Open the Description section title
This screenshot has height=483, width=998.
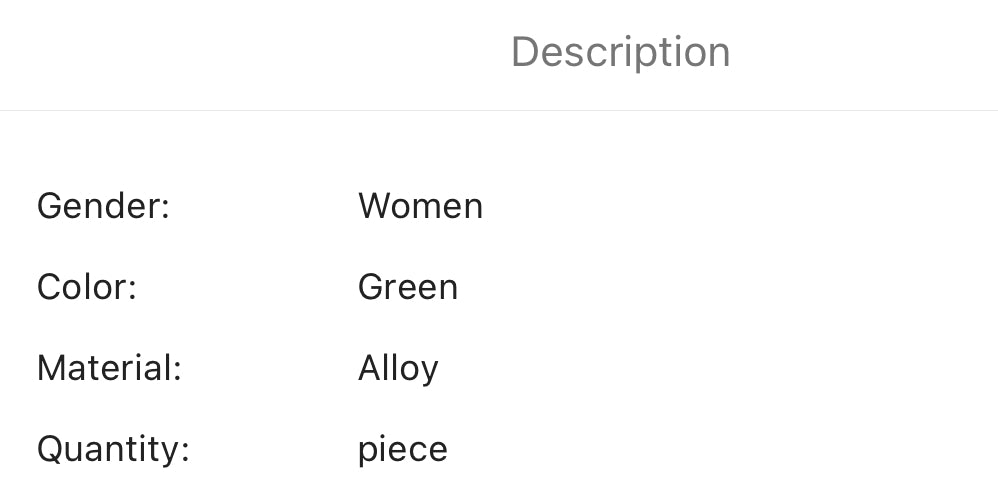[620, 52]
